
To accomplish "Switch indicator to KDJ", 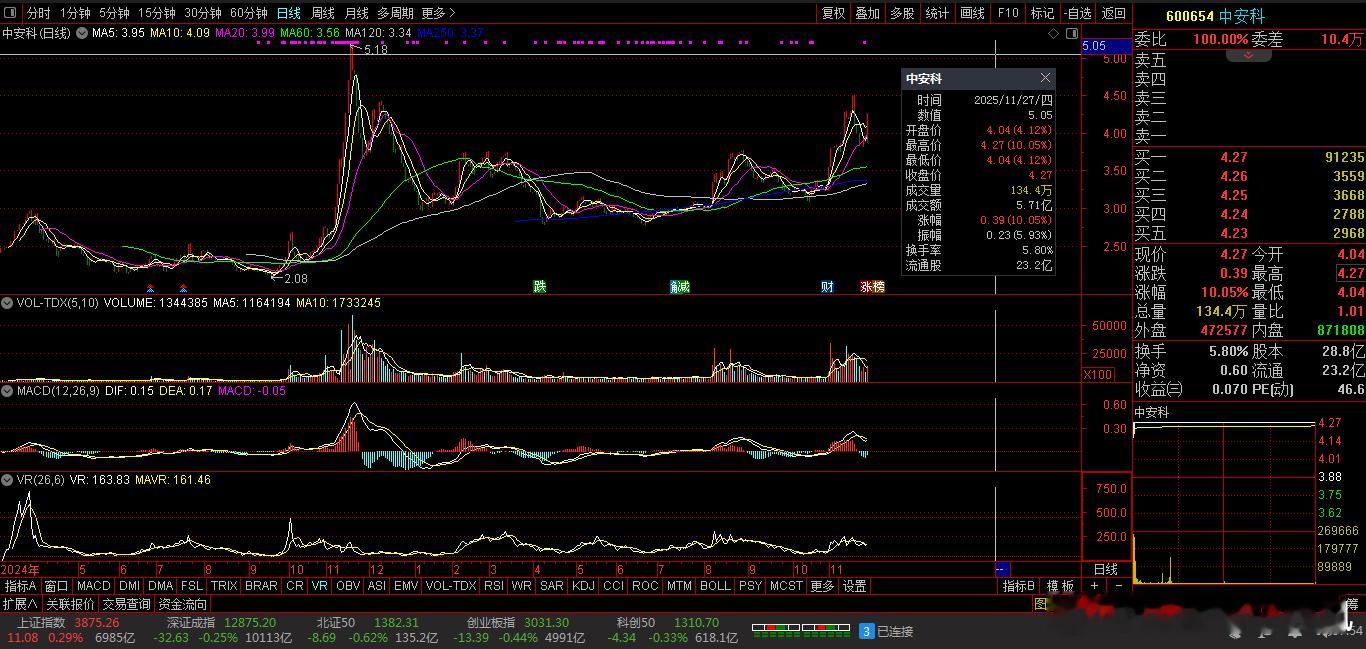I will pyautogui.click(x=583, y=586).
